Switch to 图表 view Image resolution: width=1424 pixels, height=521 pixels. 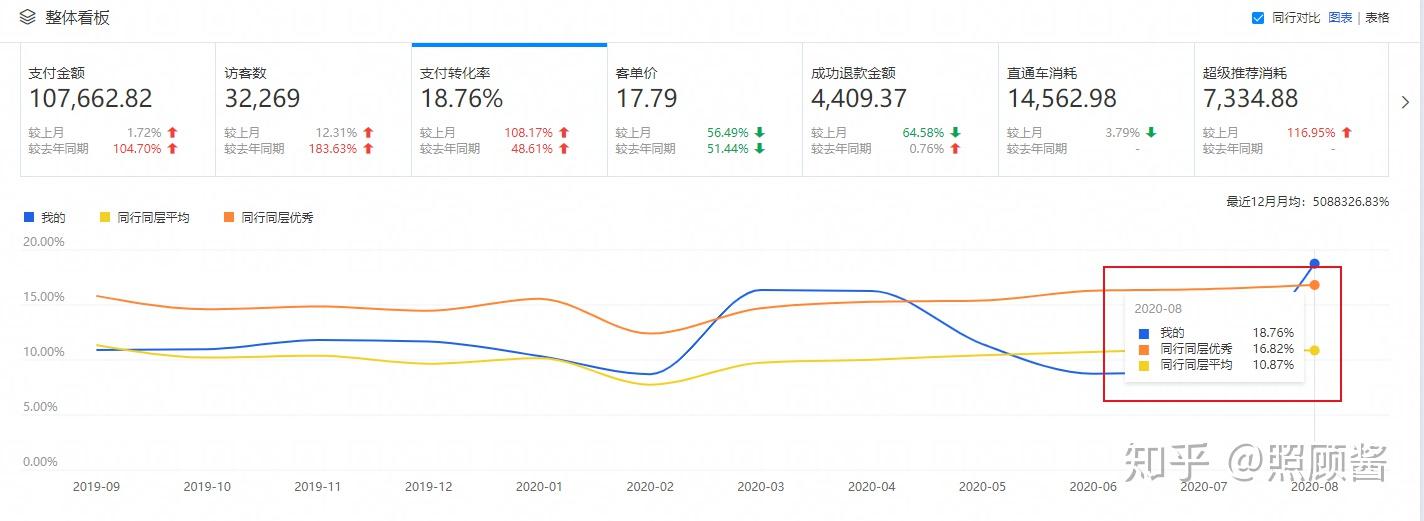coord(1340,18)
